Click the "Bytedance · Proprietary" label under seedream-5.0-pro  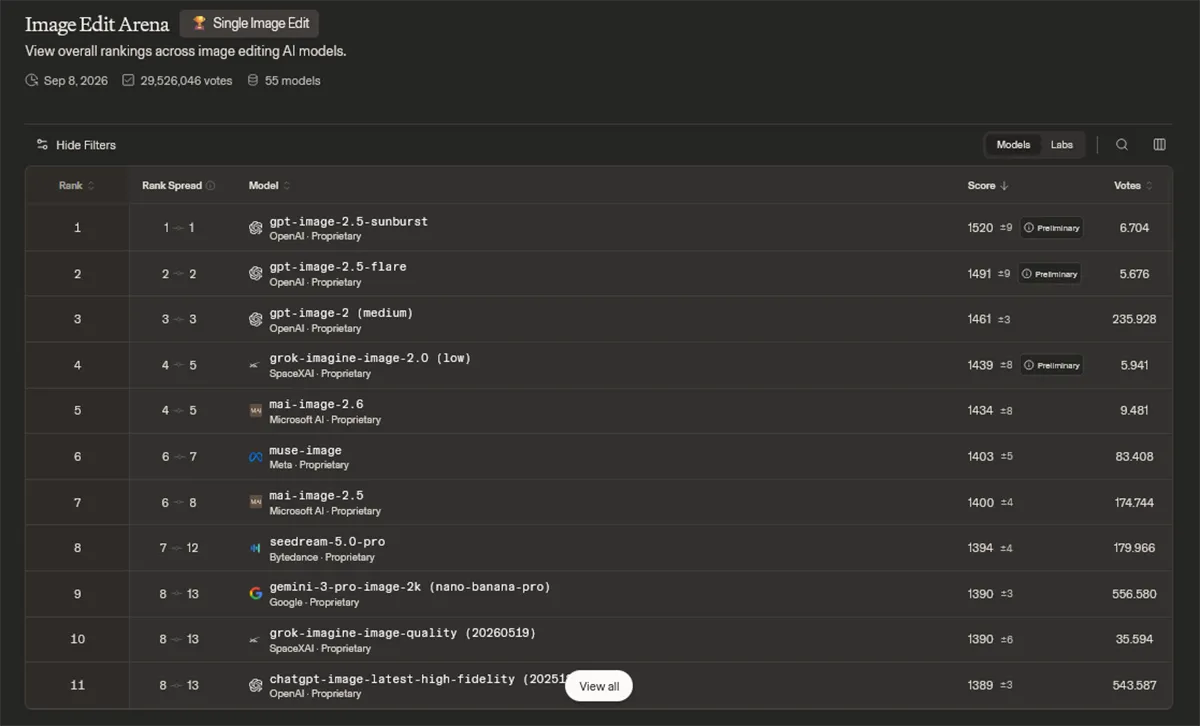(322, 557)
